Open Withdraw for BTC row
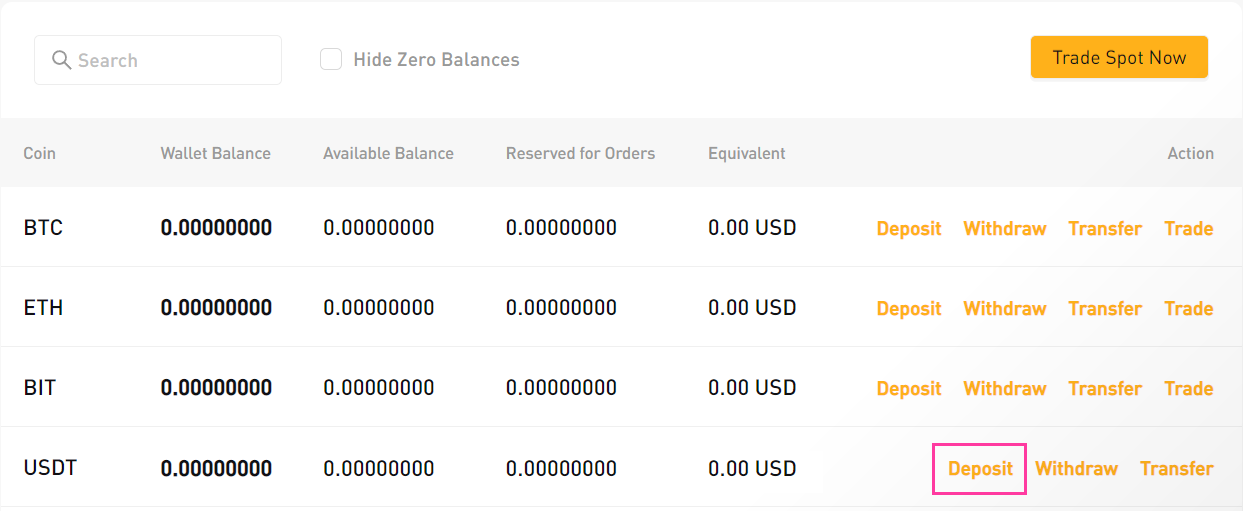 point(1004,229)
